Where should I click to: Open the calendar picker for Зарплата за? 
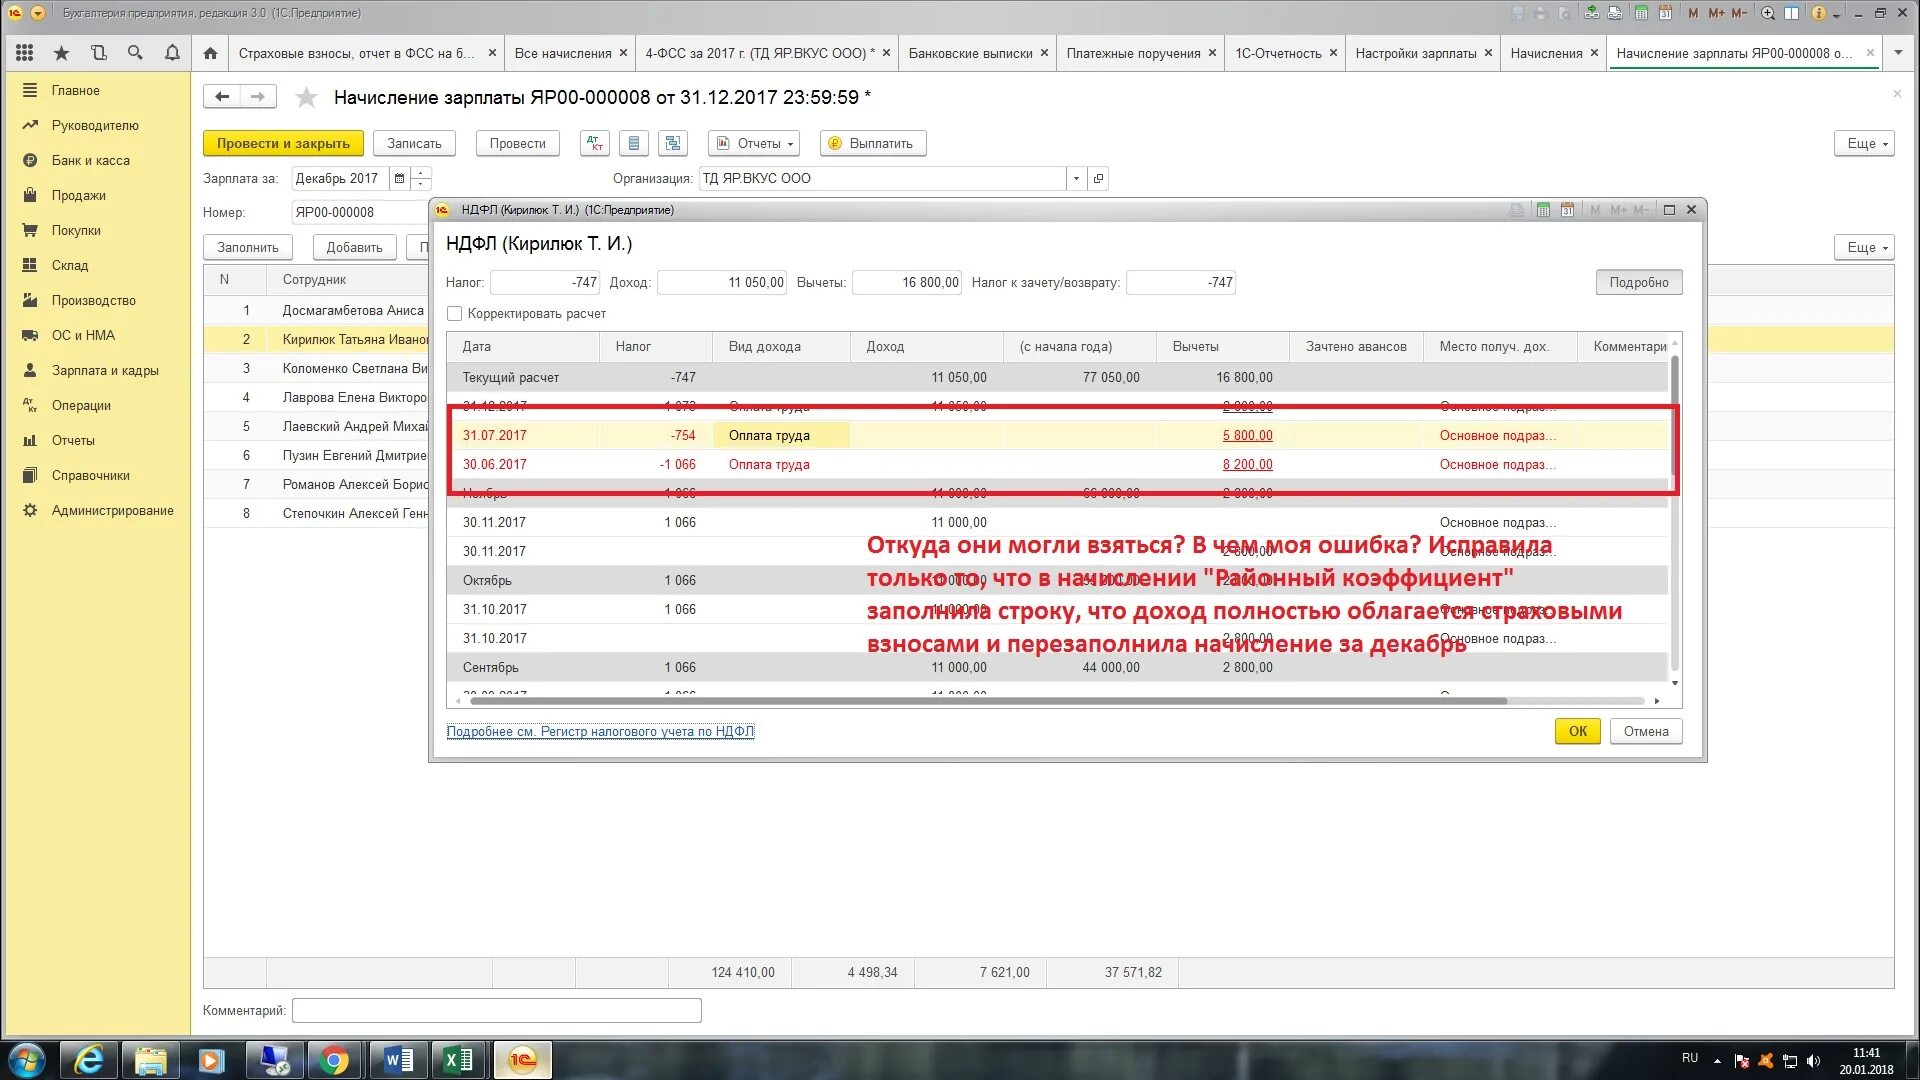click(400, 178)
